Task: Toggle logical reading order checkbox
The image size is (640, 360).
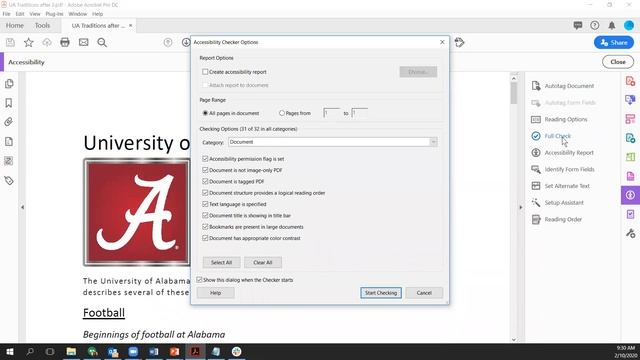Action: 205,193
